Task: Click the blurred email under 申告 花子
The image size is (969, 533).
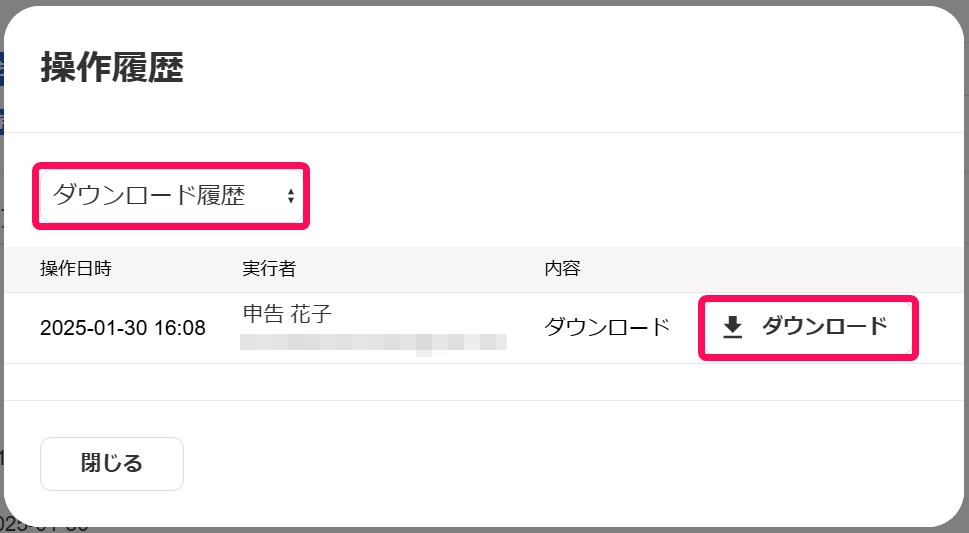Action: pos(373,342)
